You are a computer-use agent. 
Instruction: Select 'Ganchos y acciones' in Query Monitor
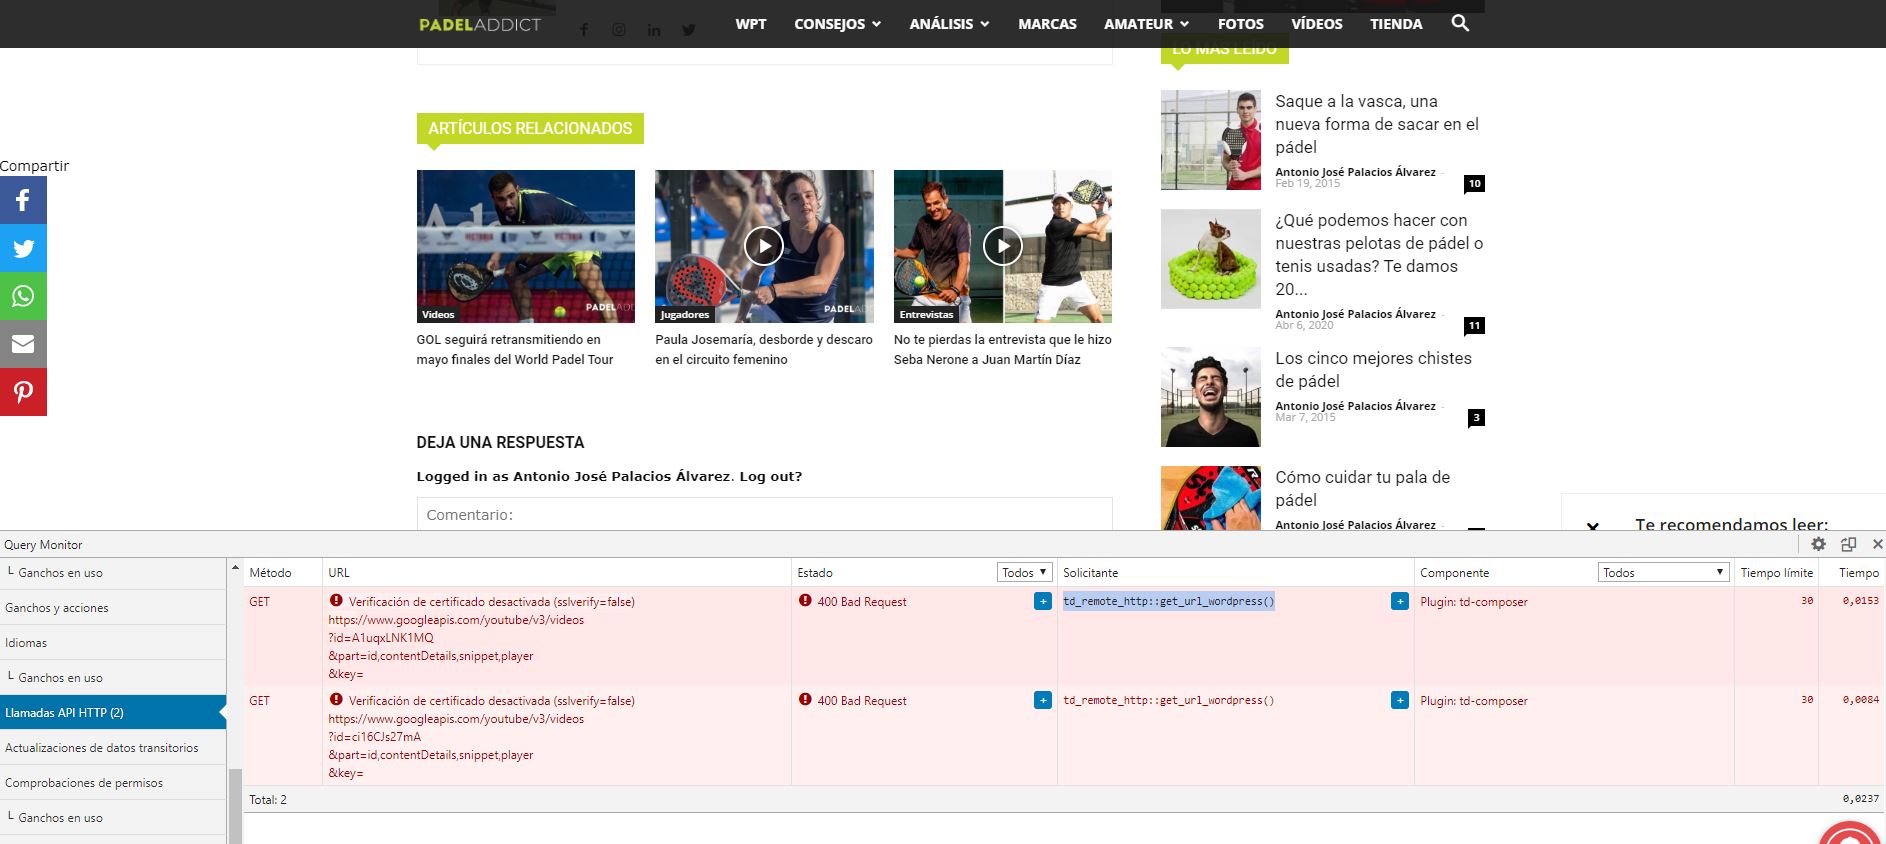pos(113,607)
